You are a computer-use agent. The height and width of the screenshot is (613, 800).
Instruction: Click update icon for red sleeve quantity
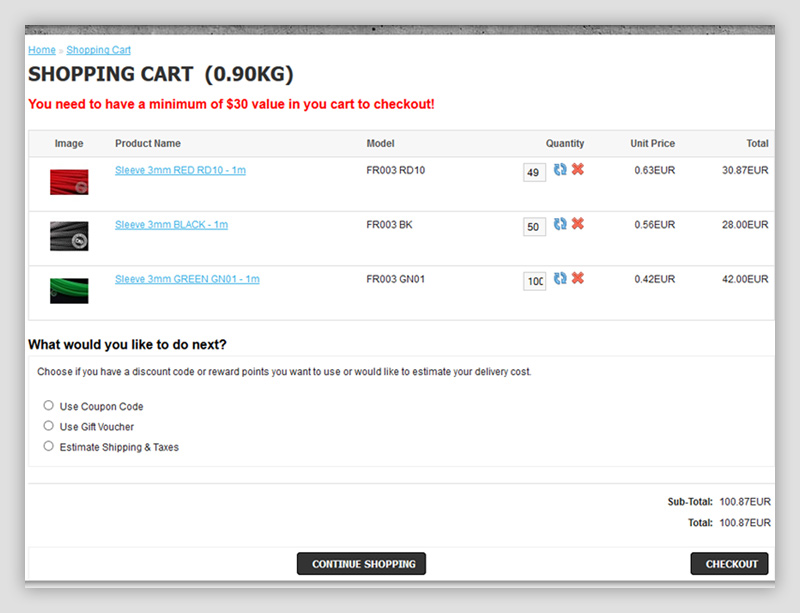point(560,170)
